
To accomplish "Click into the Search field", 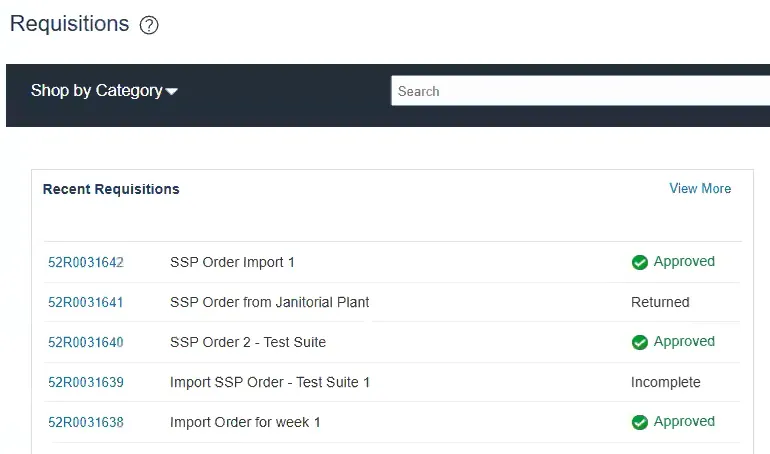I will (580, 91).
